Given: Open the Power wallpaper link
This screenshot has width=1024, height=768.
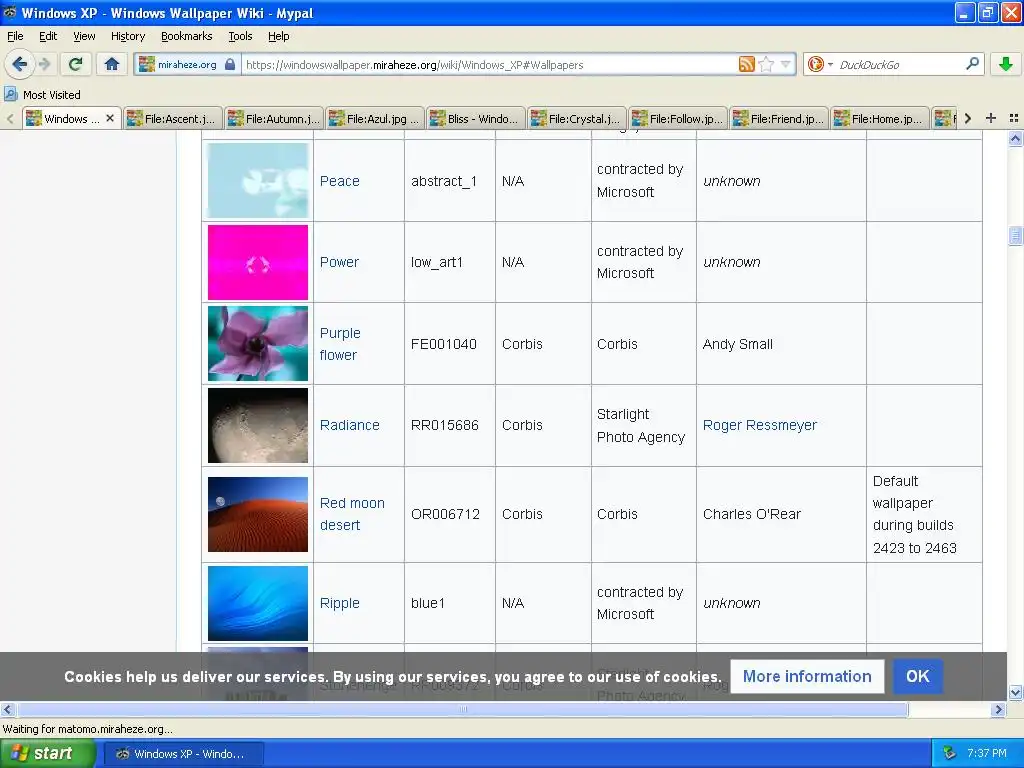Looking at the screenshot, I should [339, 262].
